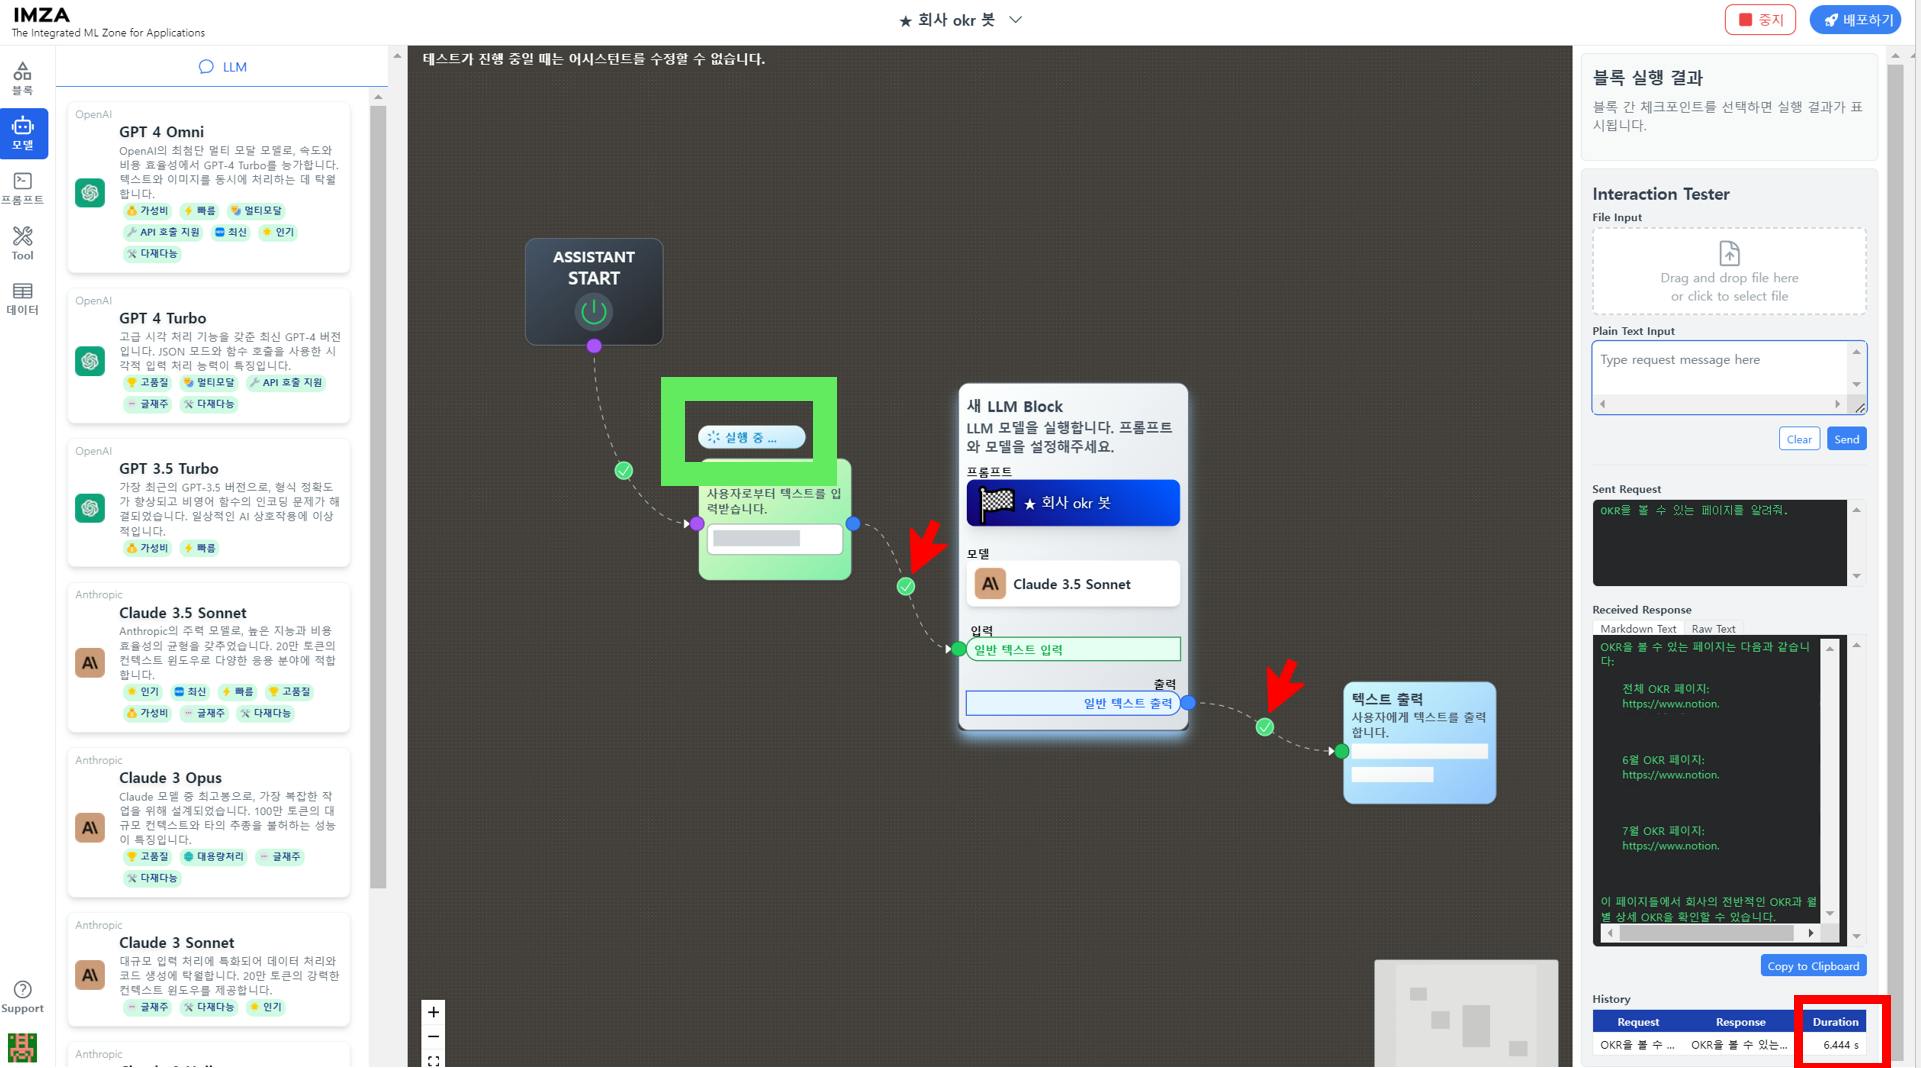Click the GPT 3.5 Turbo OpenAI logo
Viewport: 1921px width, 1068px height.
[x=90, y=508]
